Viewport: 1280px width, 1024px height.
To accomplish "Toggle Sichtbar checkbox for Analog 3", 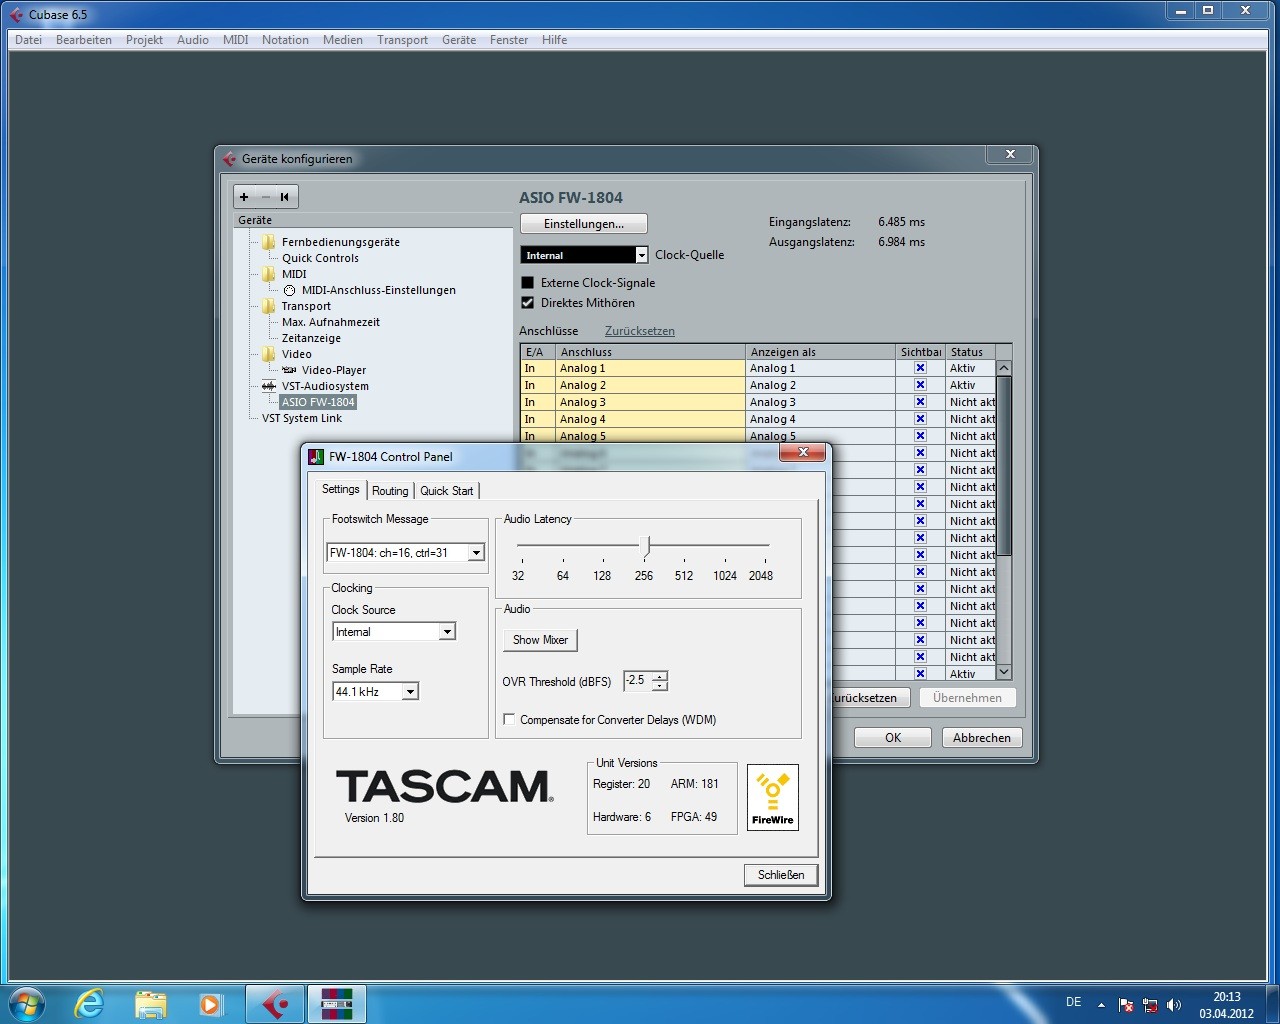I will pyautogui.click(x=920, y=402).
